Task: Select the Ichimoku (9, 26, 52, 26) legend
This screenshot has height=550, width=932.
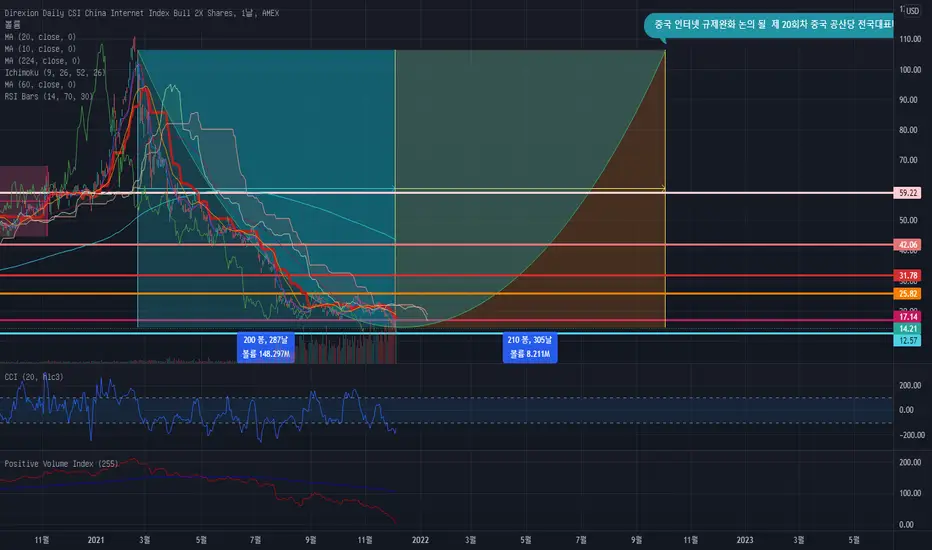Action: pos(55,73)
